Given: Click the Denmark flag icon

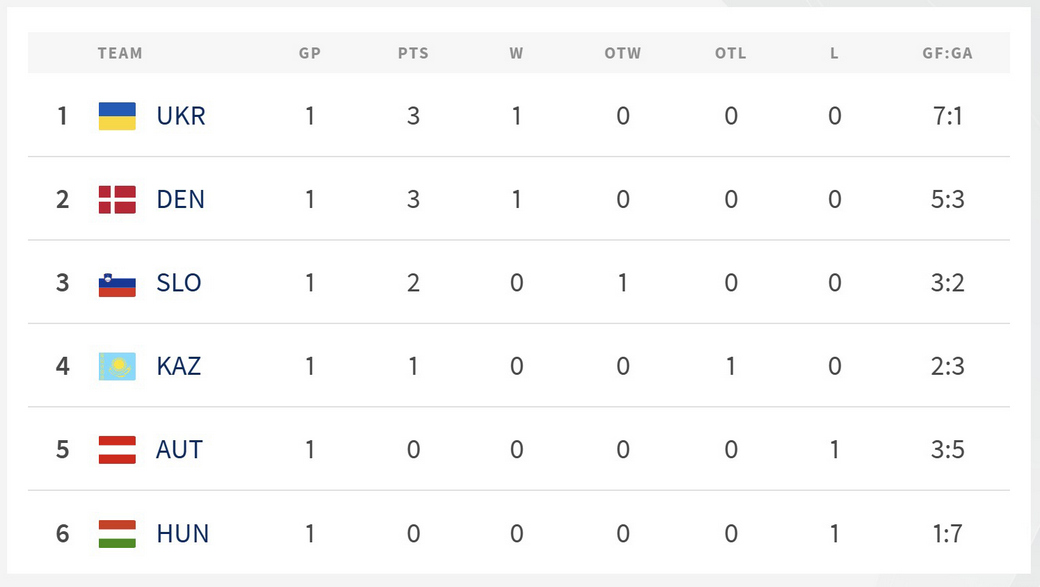Looking at the screenshot, I should click(x=117, y=200).
